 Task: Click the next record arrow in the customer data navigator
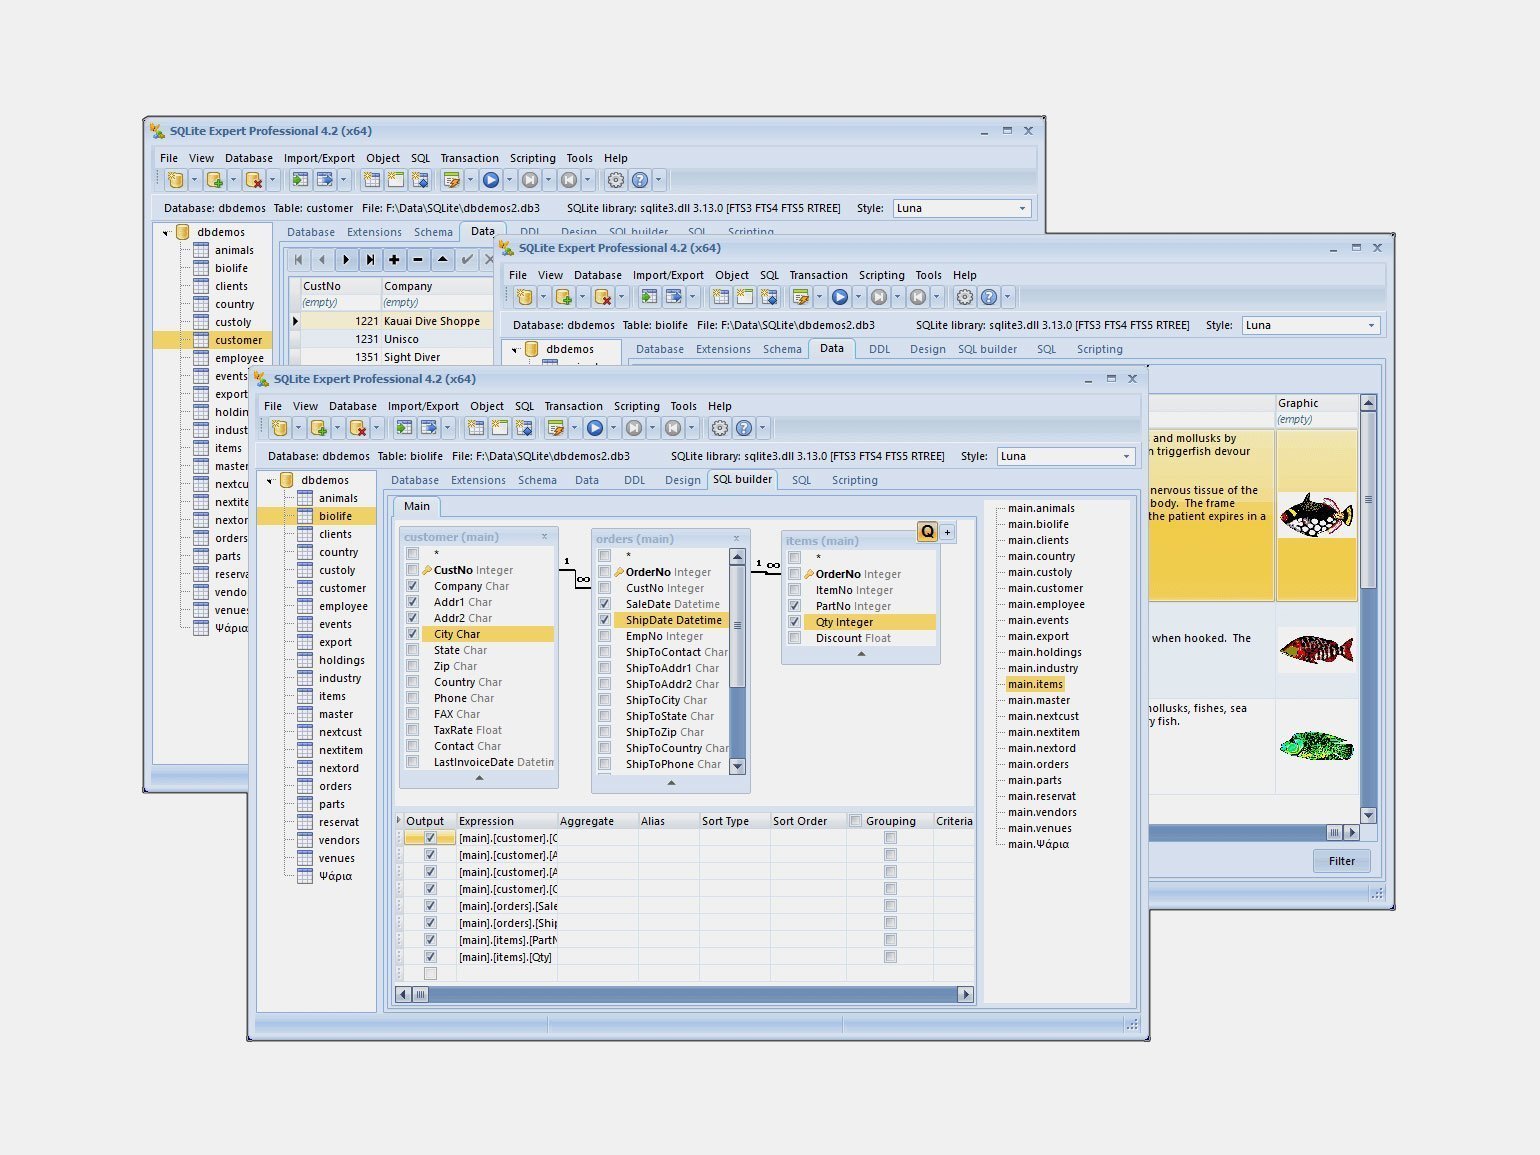tap(346, 260)
